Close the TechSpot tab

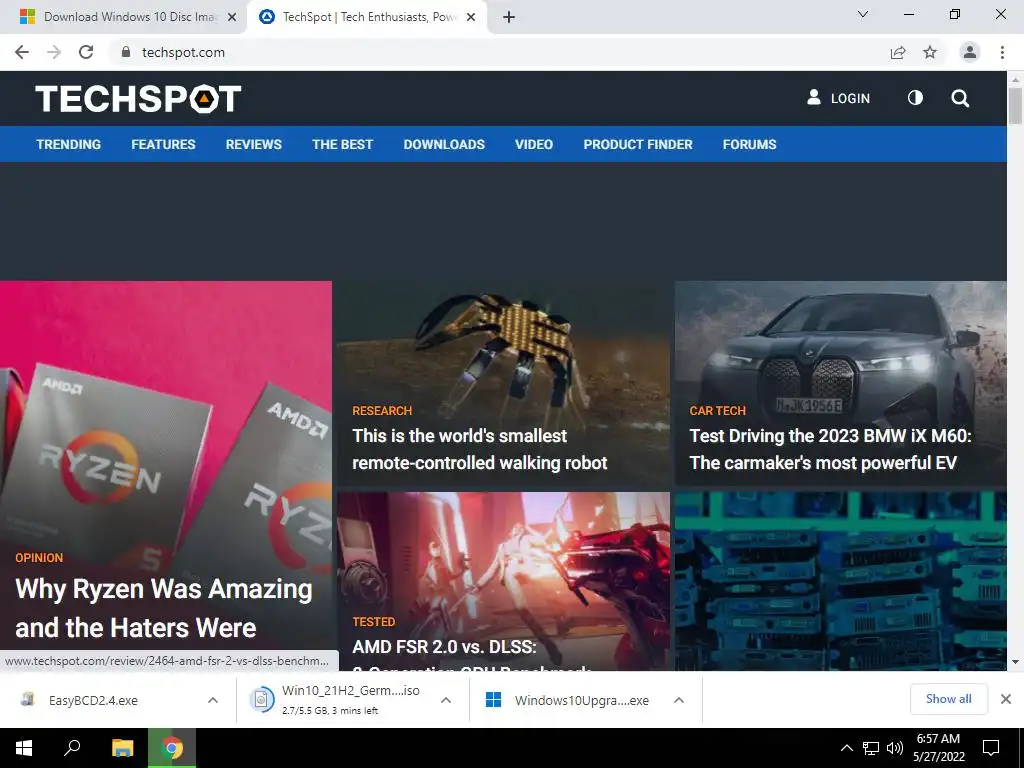click(470, 17)
